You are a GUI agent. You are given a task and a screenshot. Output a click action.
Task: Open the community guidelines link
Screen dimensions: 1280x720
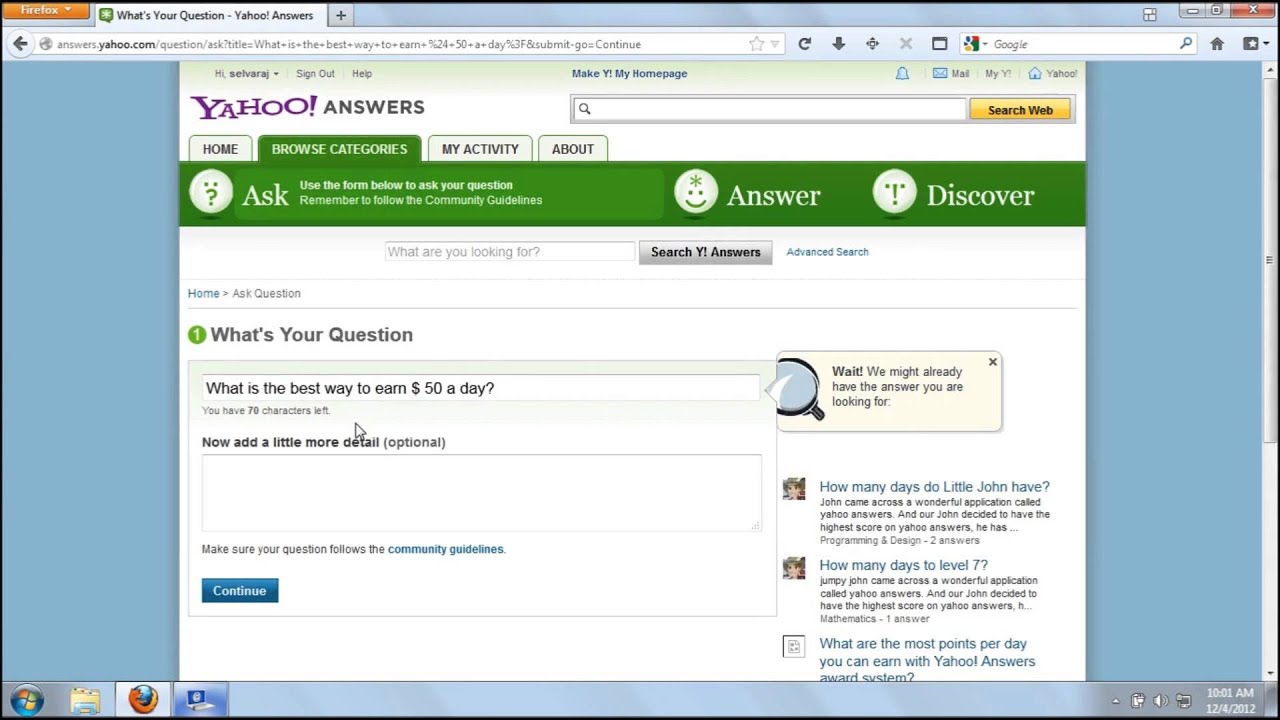[x=445, y=549]
